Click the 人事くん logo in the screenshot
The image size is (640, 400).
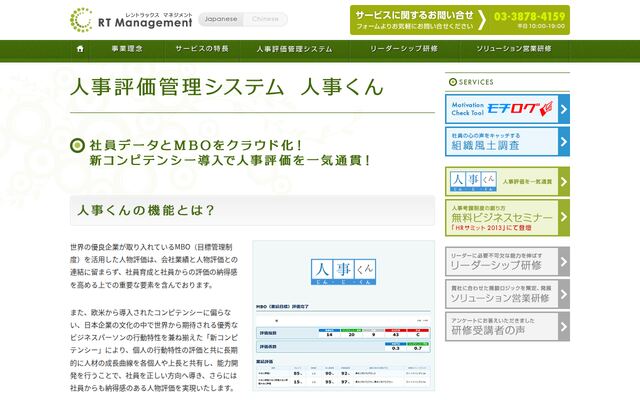(343, 271)
